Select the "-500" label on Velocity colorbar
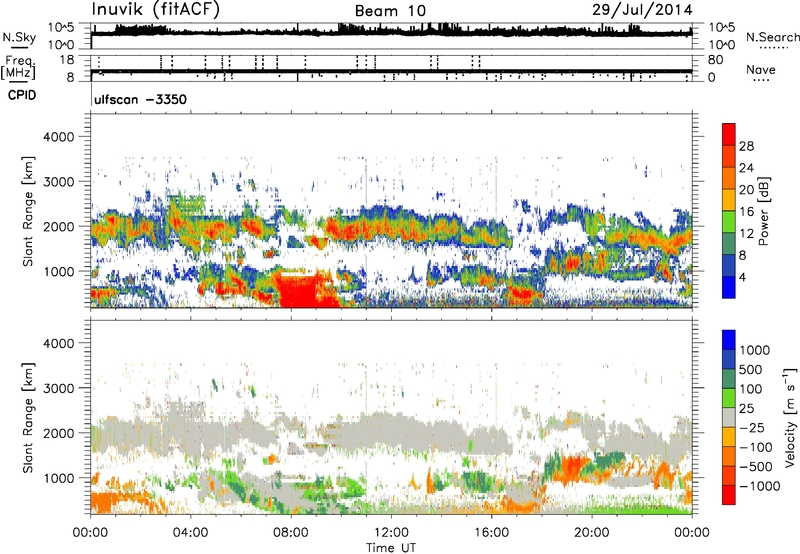The image size is (800, 554). click(756, 466)
